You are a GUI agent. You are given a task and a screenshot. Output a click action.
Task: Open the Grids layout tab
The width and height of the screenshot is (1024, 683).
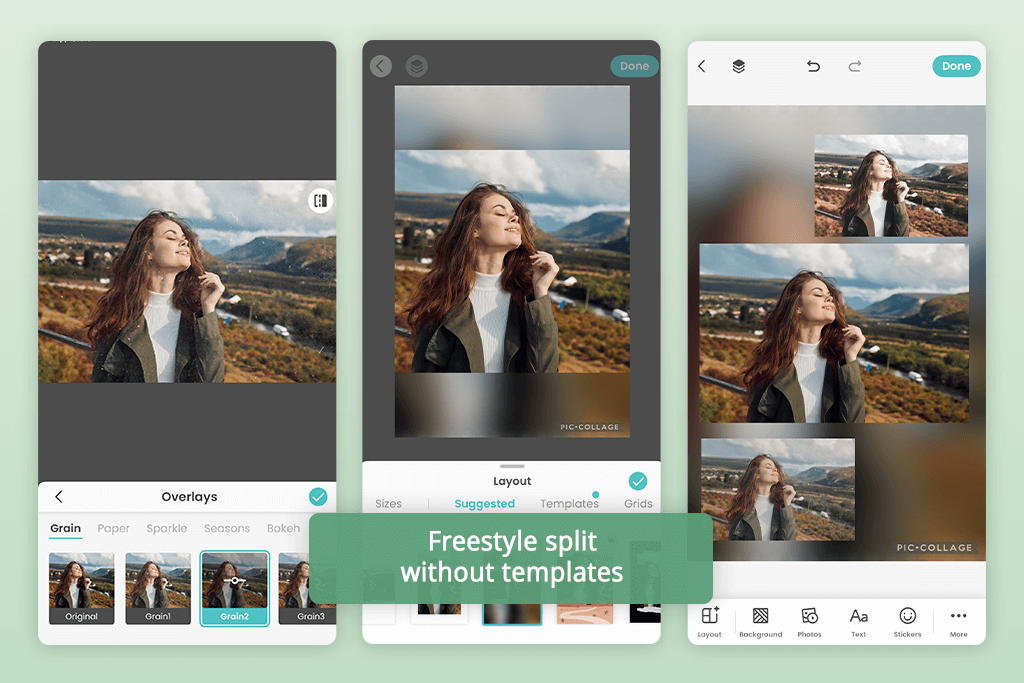click(x=638, y=503)
